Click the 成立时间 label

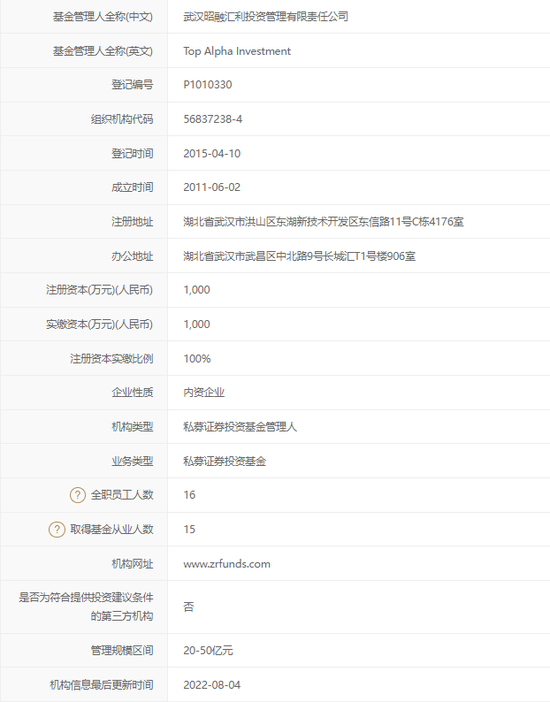(x=132, y=187)
